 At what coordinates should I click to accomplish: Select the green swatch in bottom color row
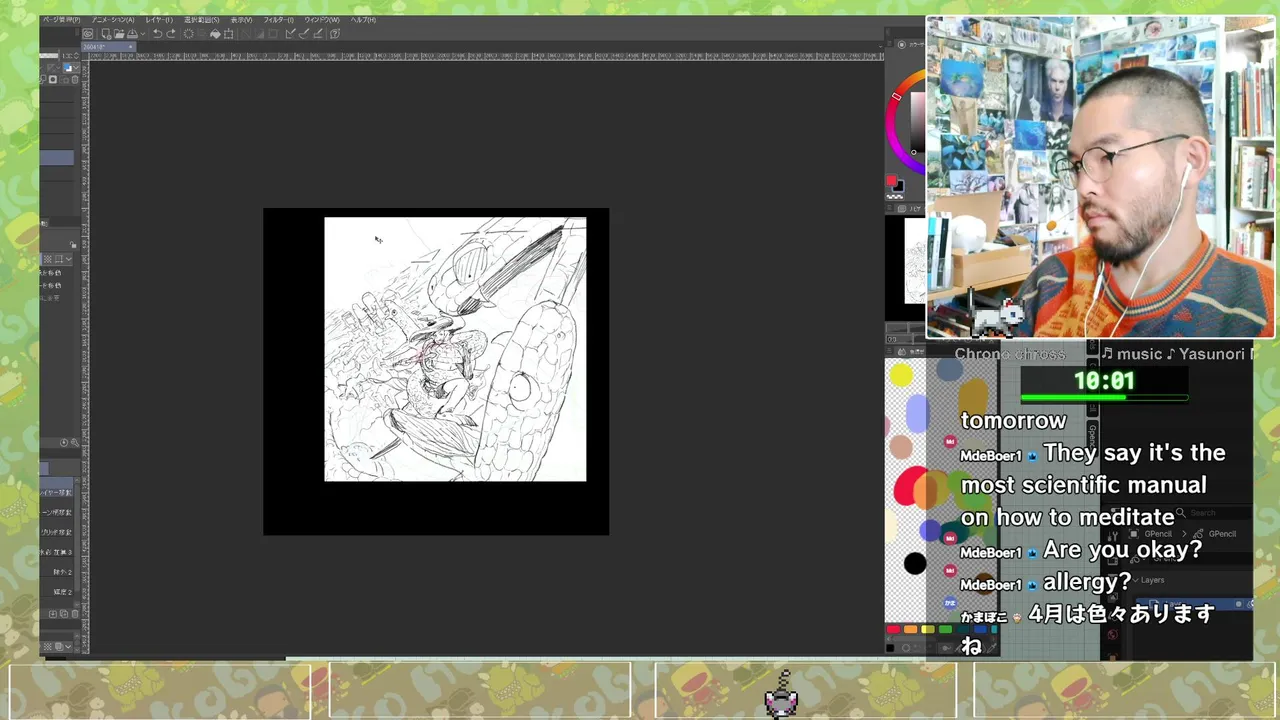[x=945, y=629]
